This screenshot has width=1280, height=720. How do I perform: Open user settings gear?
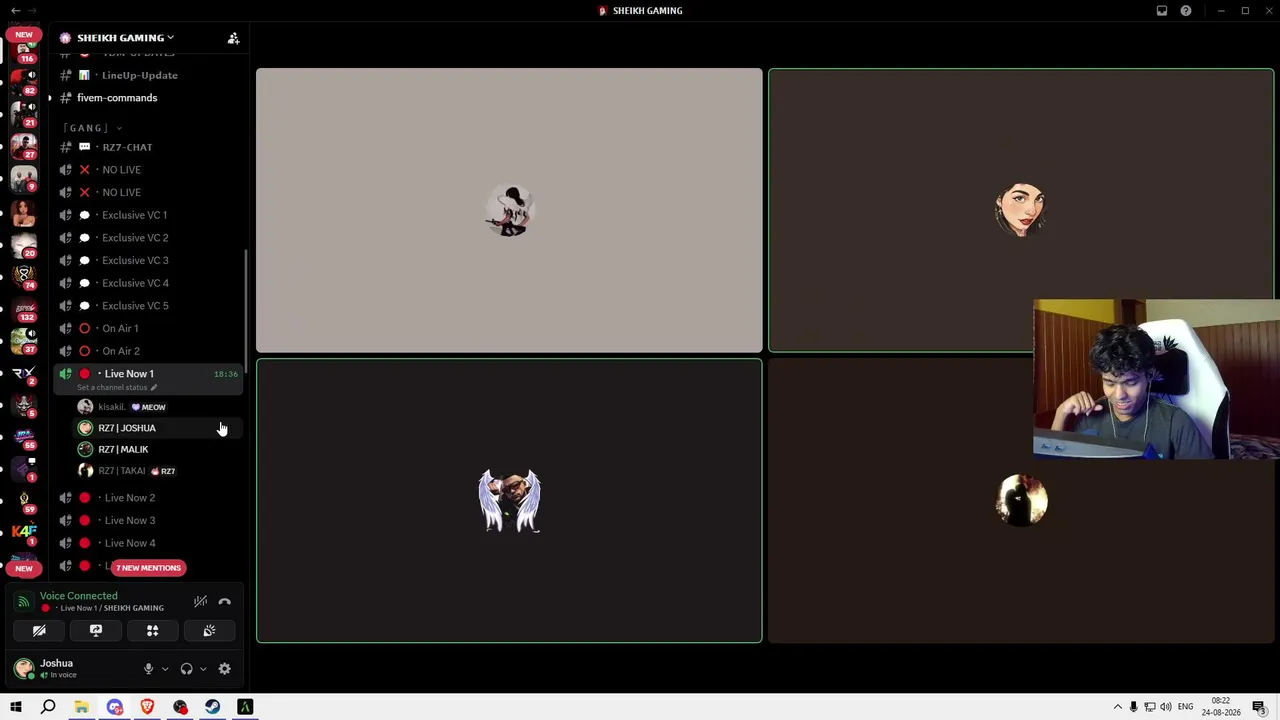click(x=224, y=669)
